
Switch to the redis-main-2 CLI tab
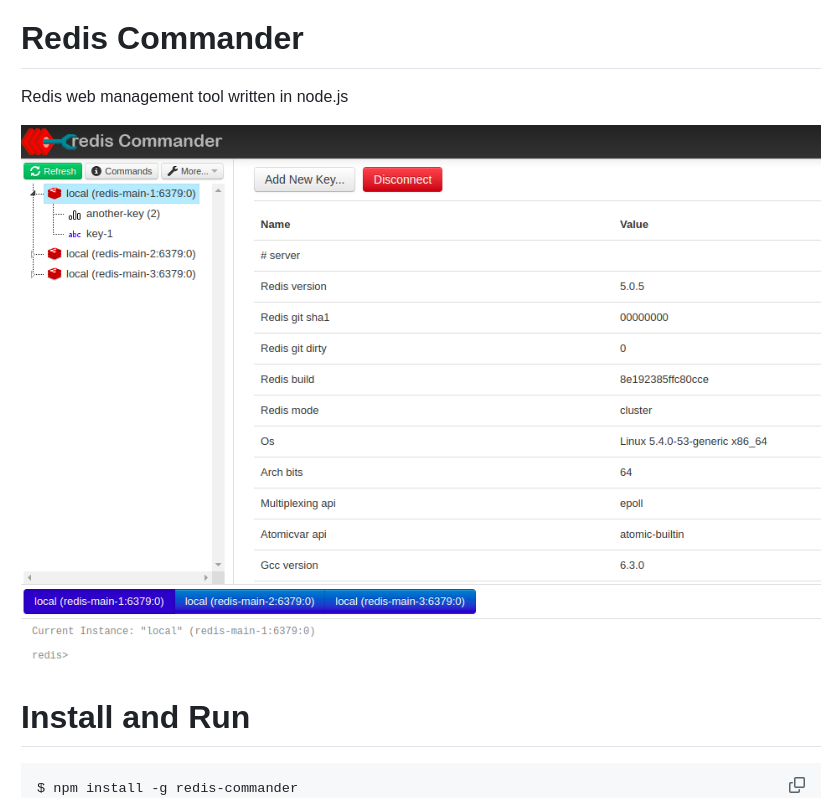249,601
